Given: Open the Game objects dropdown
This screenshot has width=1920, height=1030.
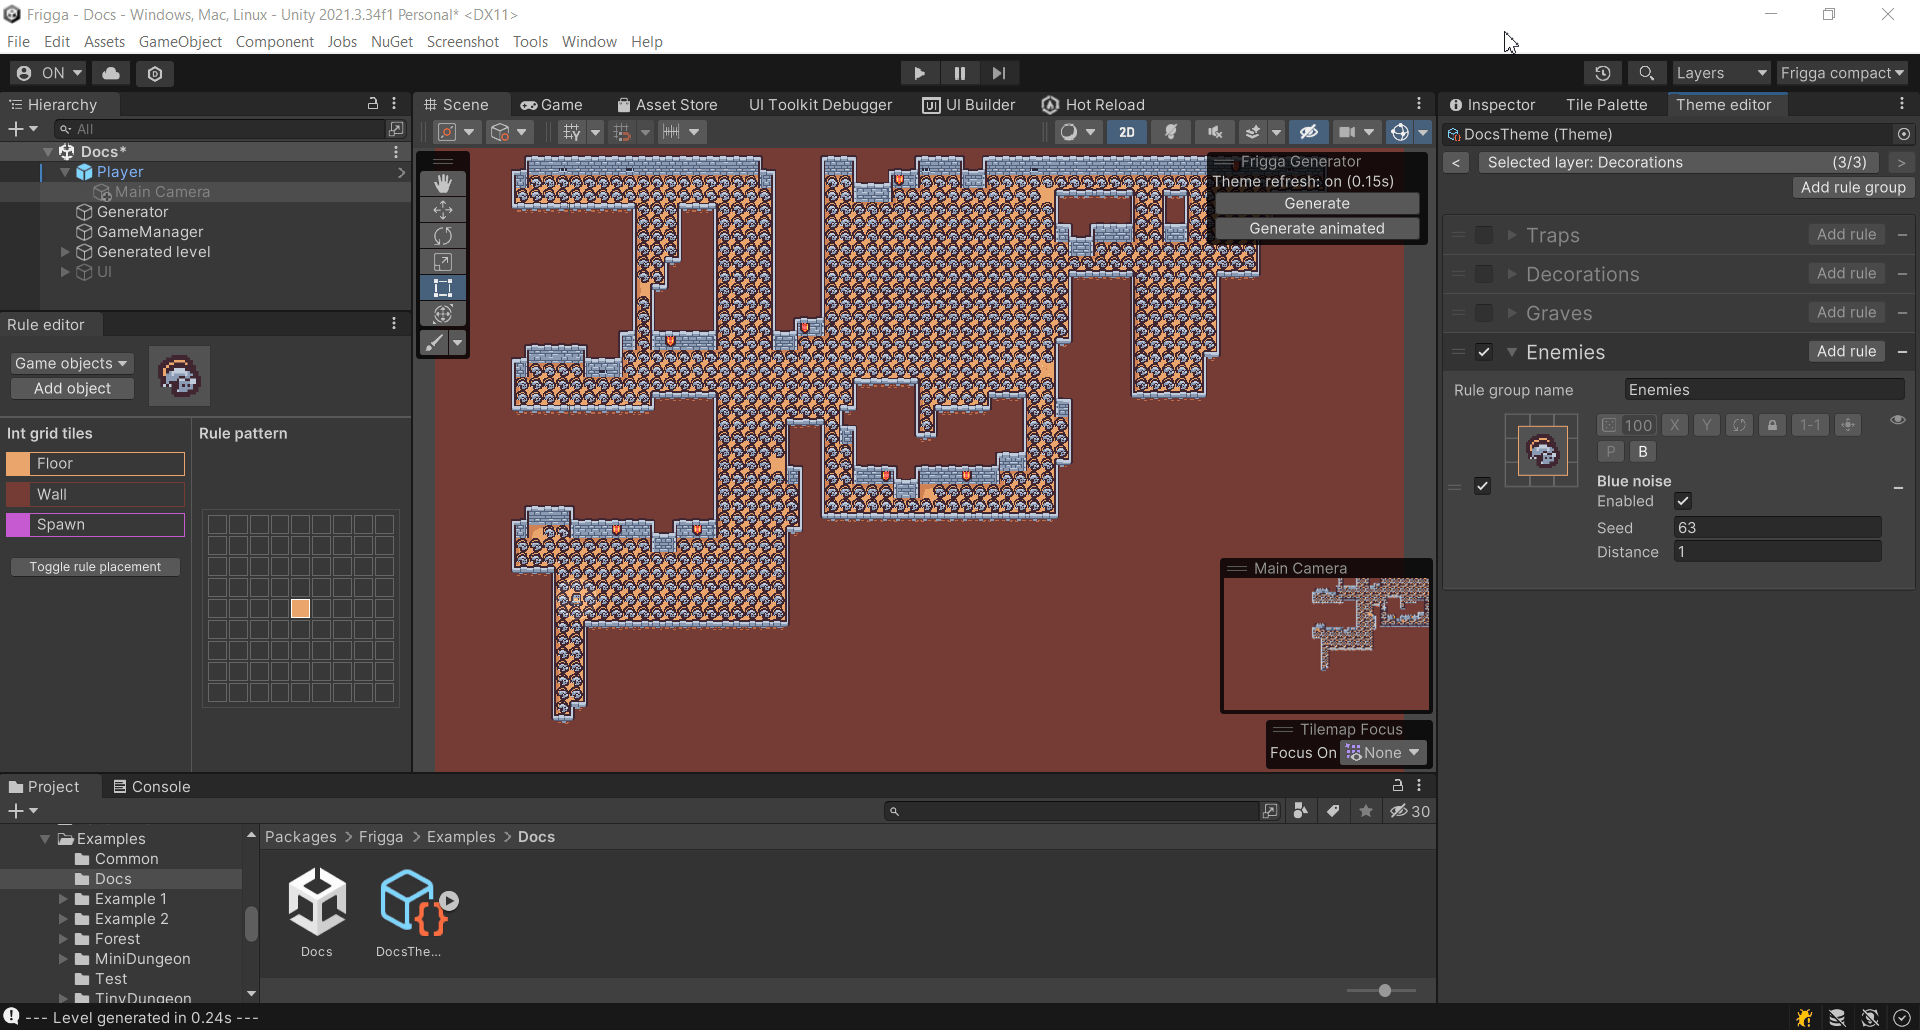Looking at the screenshot, I should pyautogui.click(x=71, y=363).
